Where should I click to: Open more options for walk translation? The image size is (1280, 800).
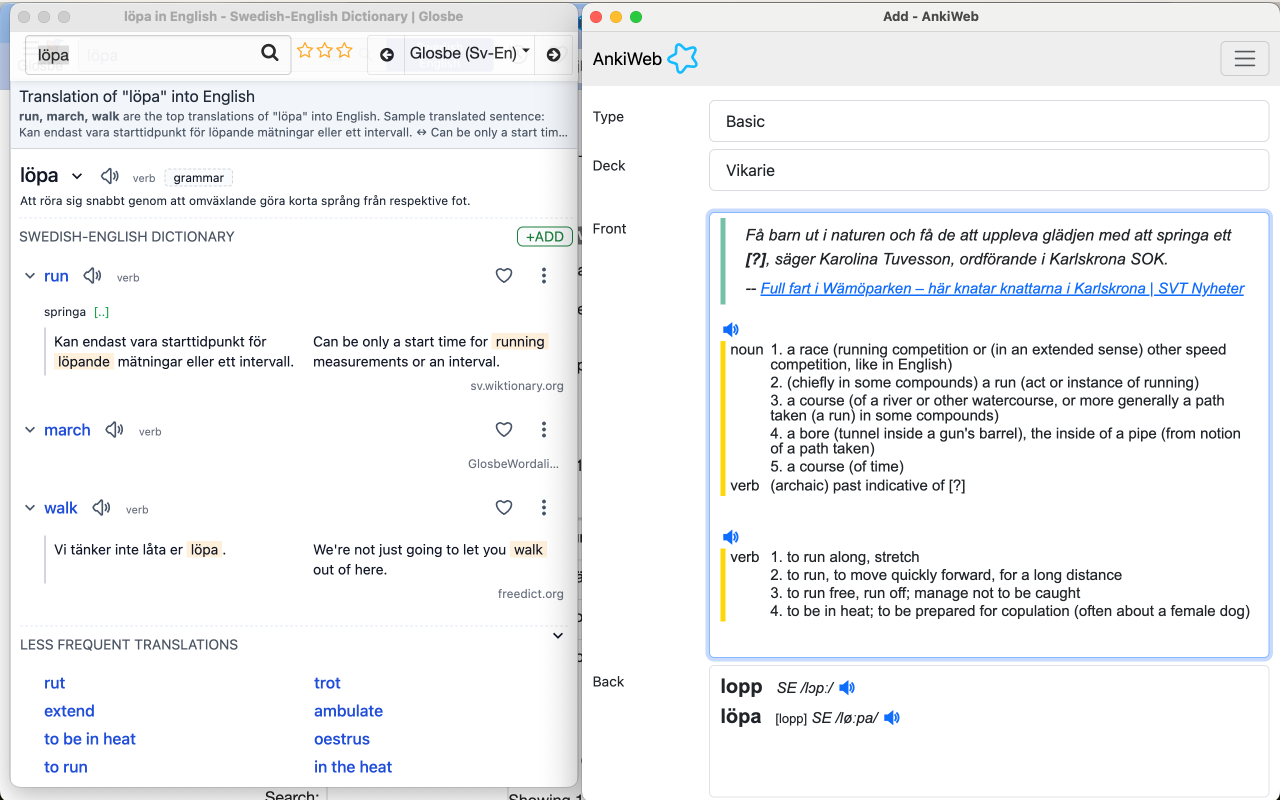click(x=544, y=507)
